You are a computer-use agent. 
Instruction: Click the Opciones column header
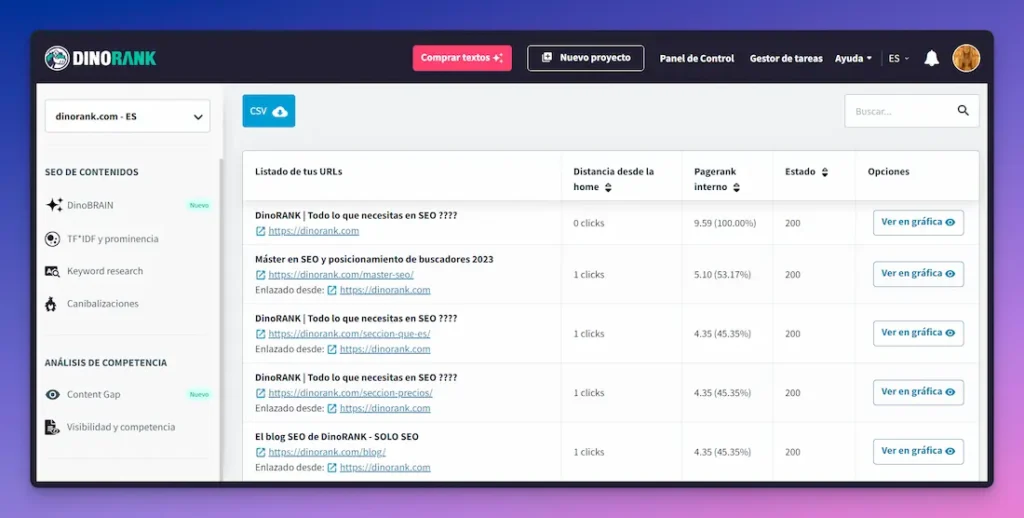pyautogui.click(x=888, y=172)
